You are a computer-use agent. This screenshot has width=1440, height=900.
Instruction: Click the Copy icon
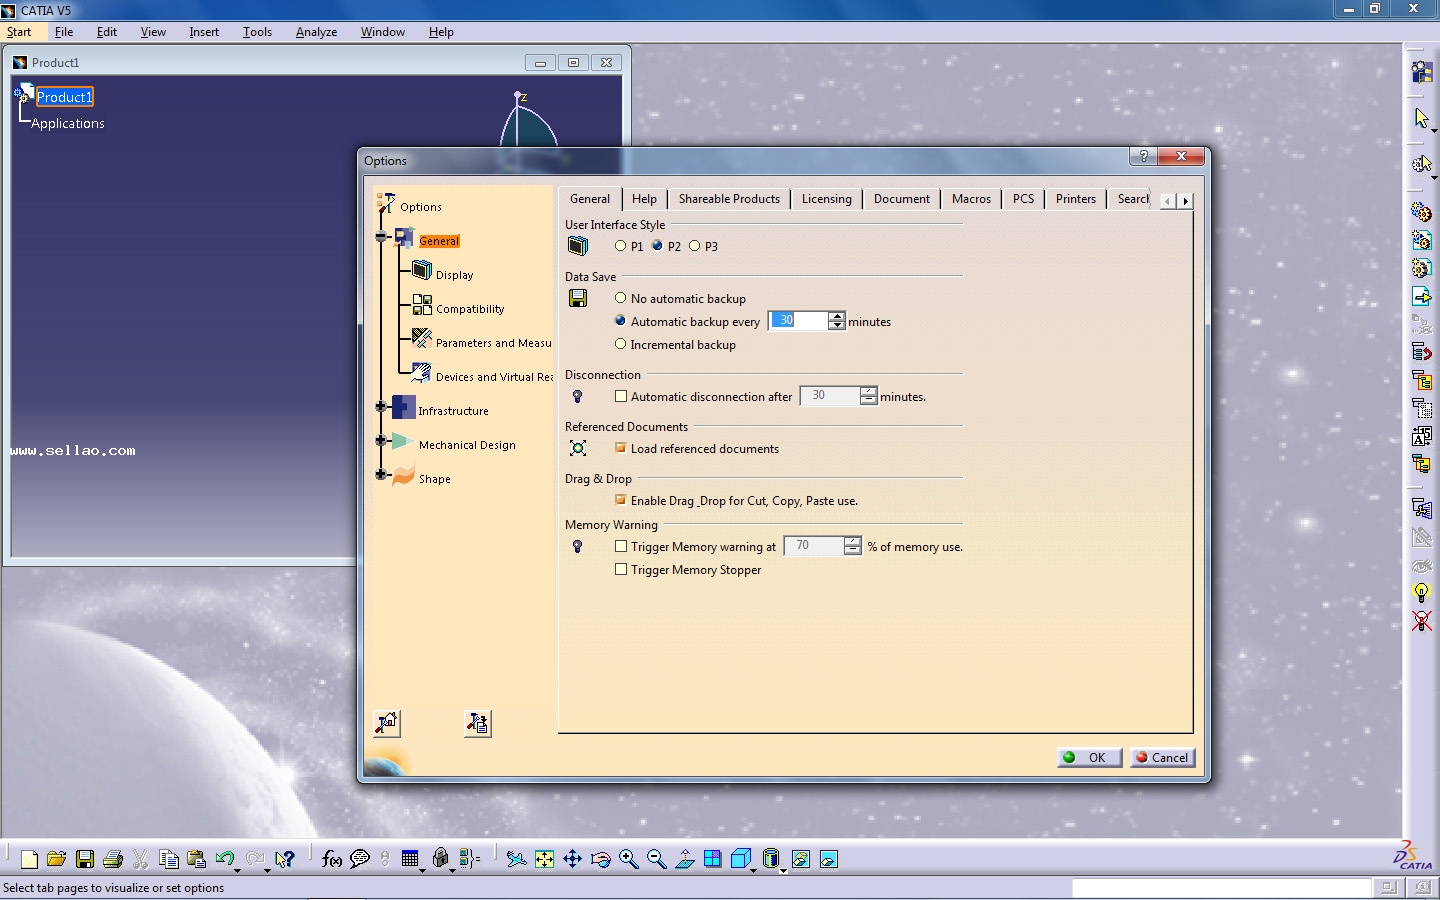pos(169,859)
